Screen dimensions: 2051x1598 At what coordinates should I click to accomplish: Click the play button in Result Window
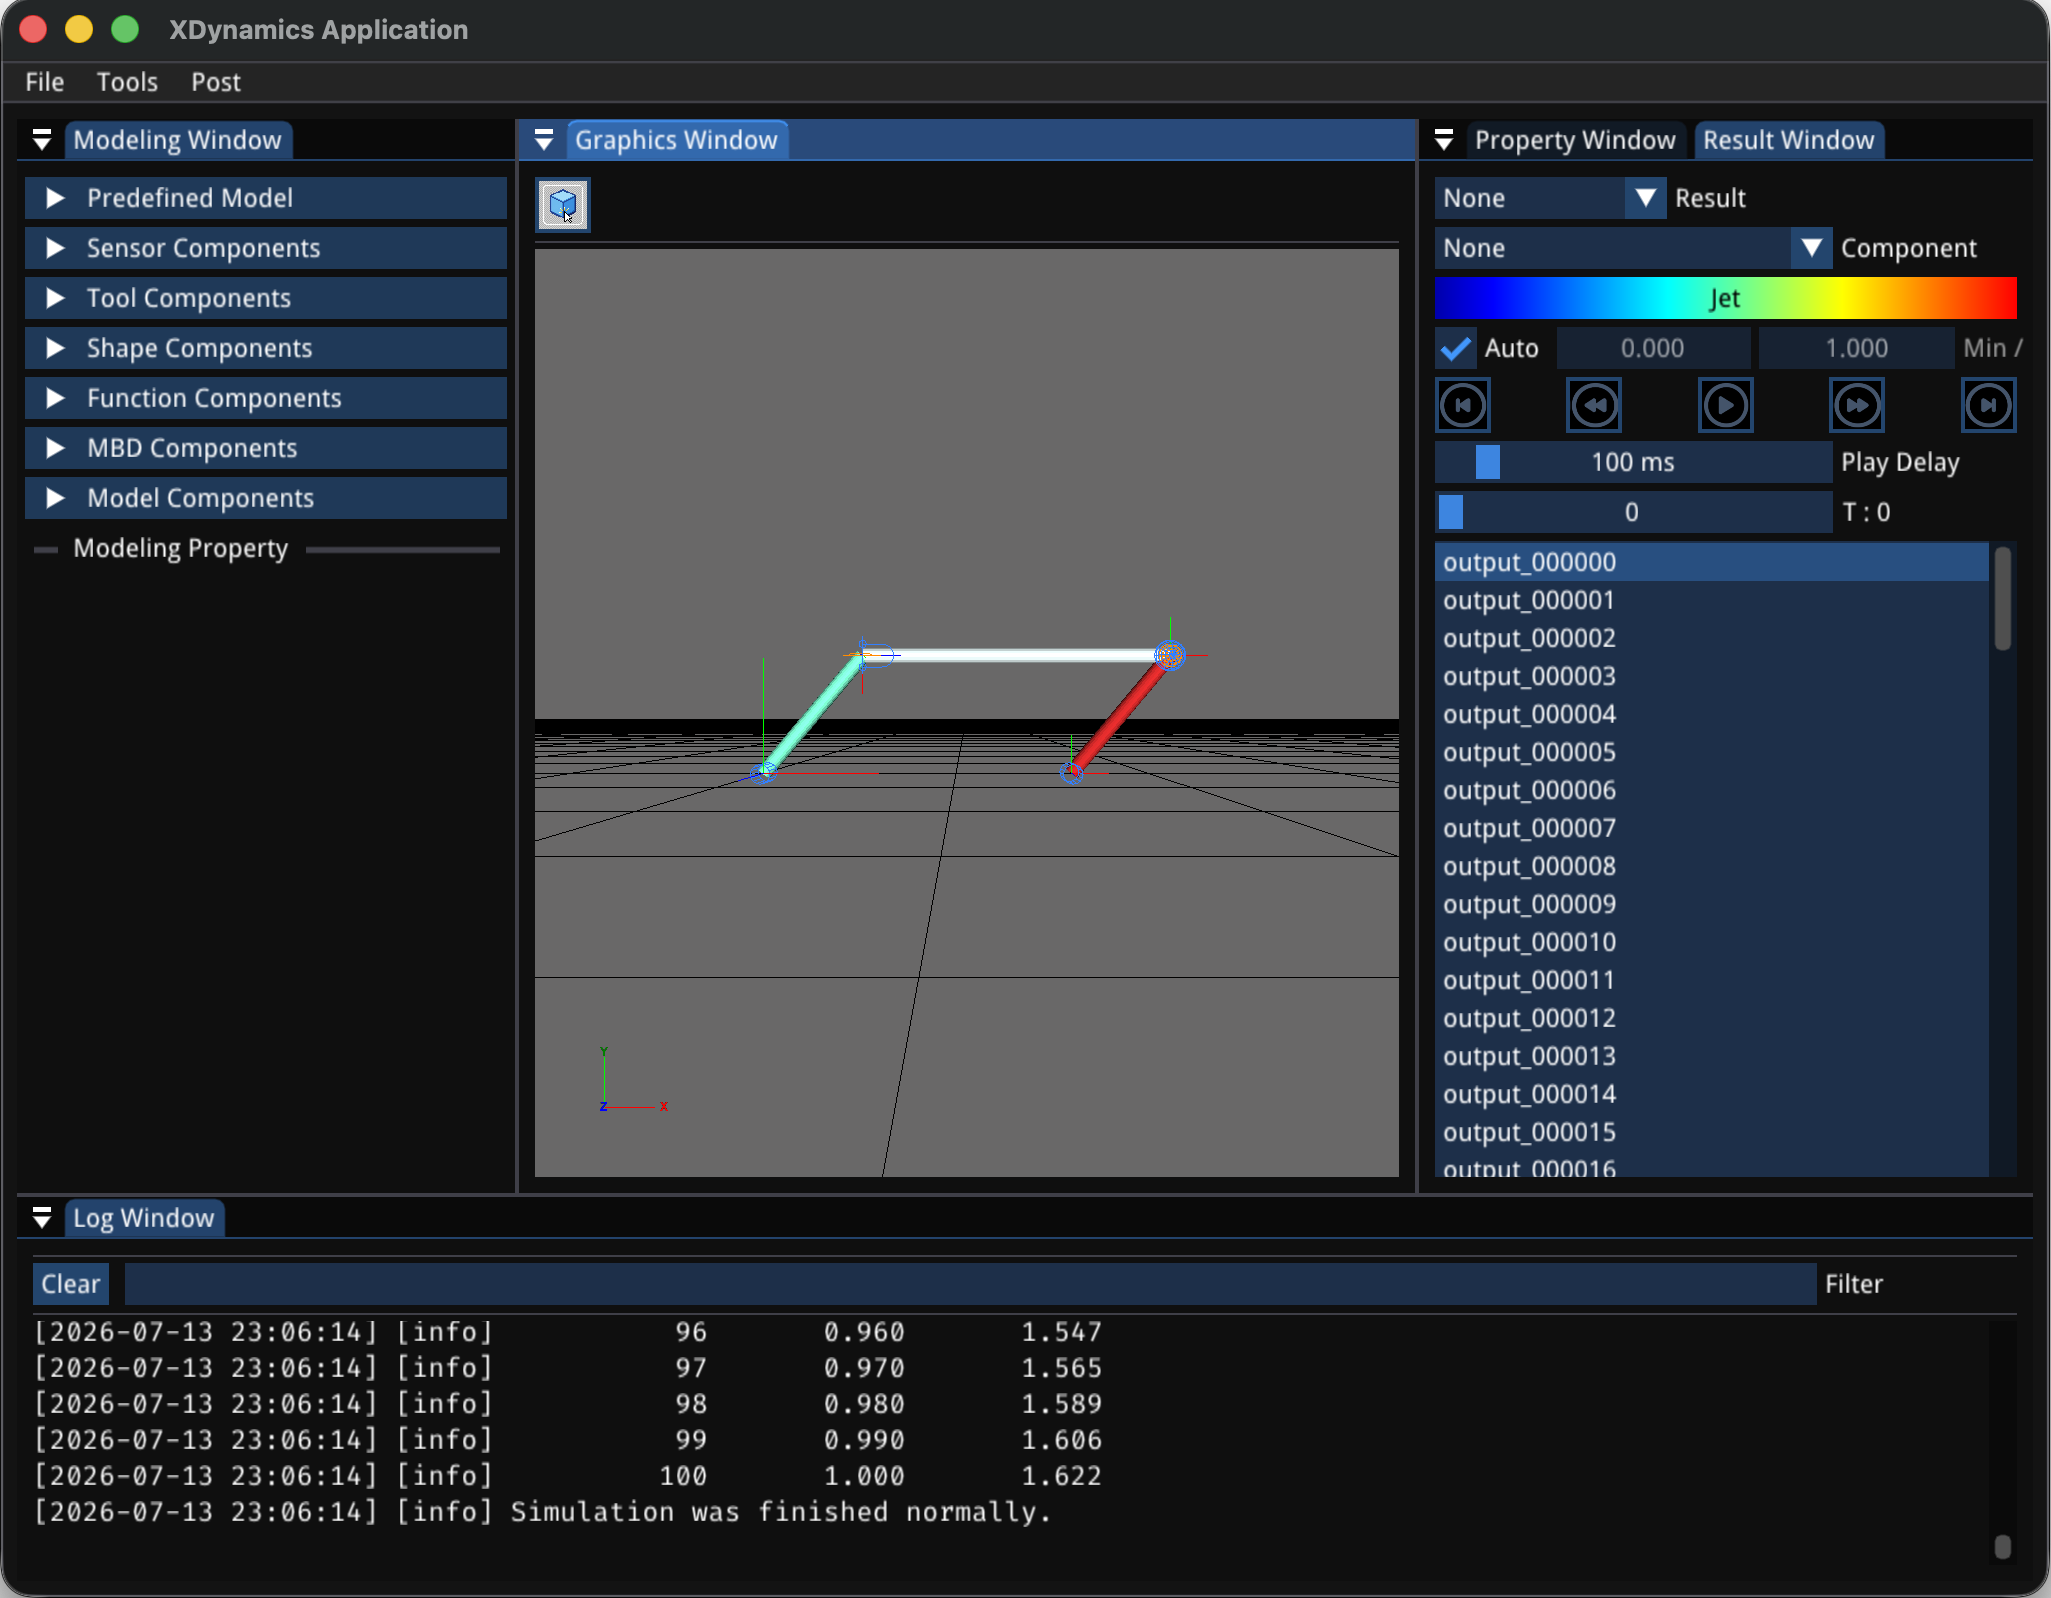tap(1726, 405)
